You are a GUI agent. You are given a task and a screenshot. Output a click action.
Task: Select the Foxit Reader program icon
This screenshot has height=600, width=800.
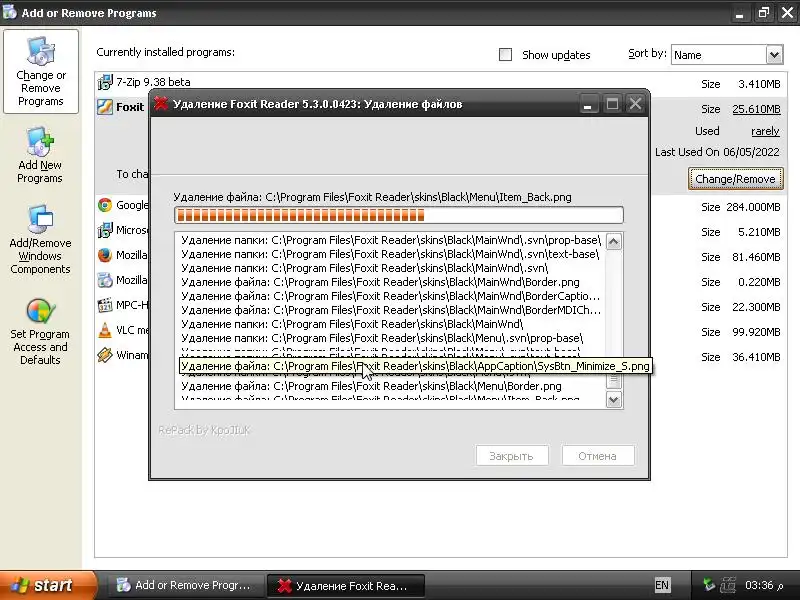click(105, 107)
